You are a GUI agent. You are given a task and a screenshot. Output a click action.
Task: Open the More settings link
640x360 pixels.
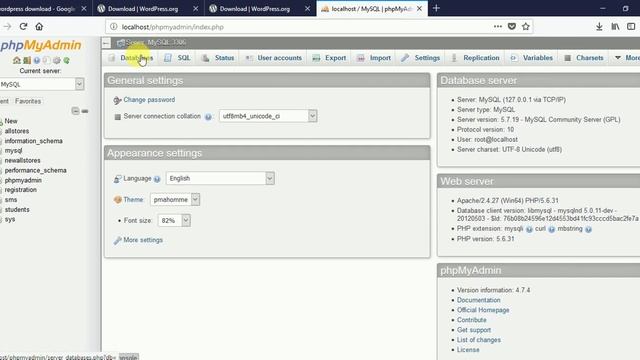click(143, 240)
